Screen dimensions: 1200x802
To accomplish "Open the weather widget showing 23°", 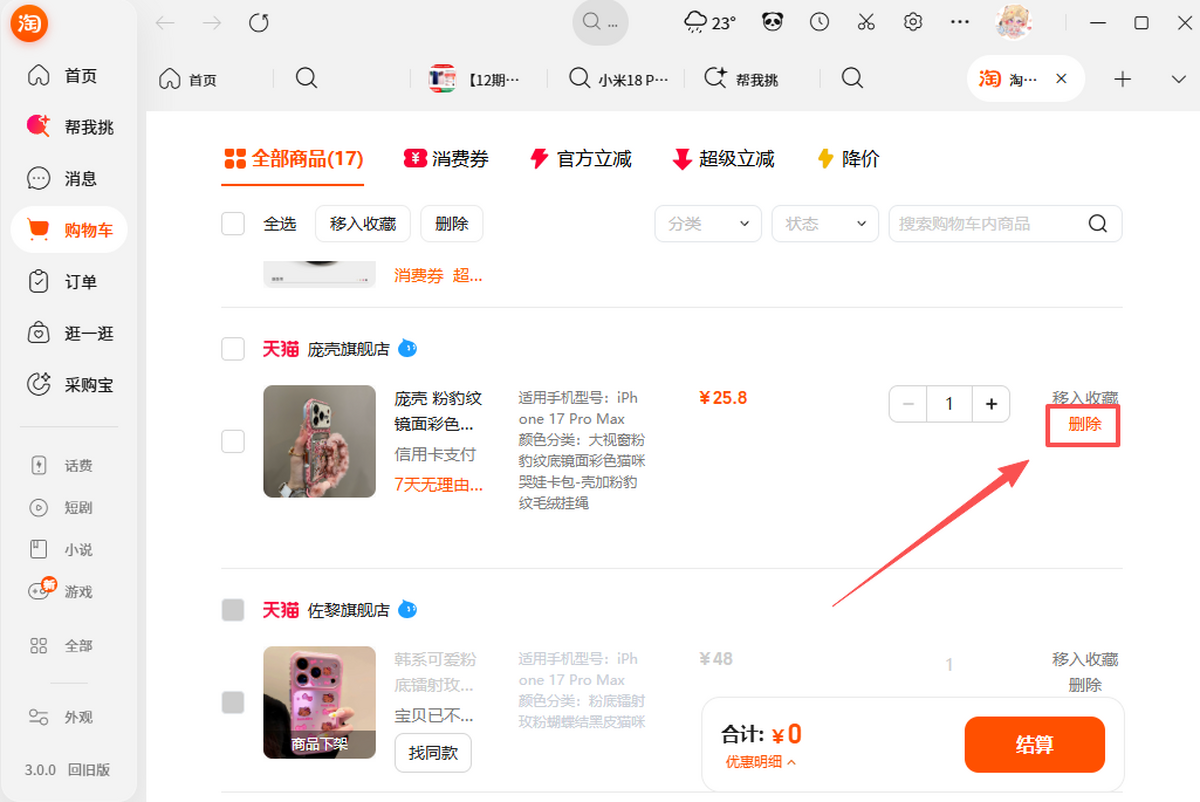I will (709, 22).
